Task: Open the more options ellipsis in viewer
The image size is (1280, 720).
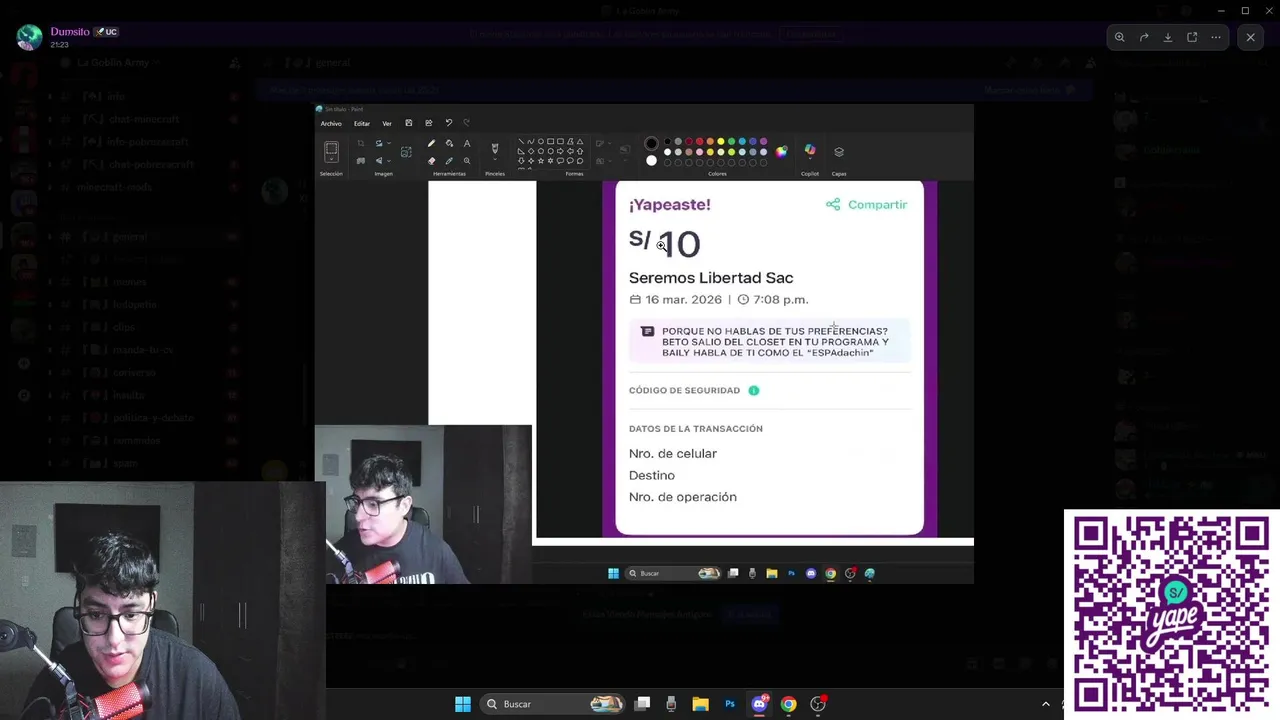Action: click(x=1216, y=37)
